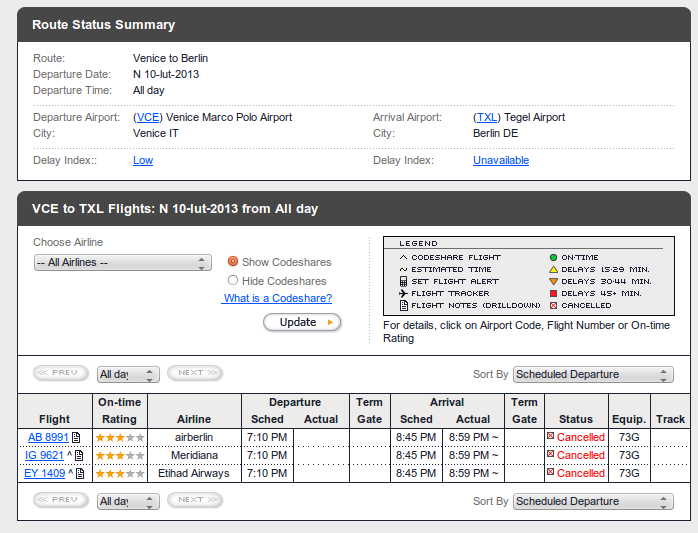Click cancelled status icon in Meridiana row
Viewport: 698px width, 533px height.
551,454
